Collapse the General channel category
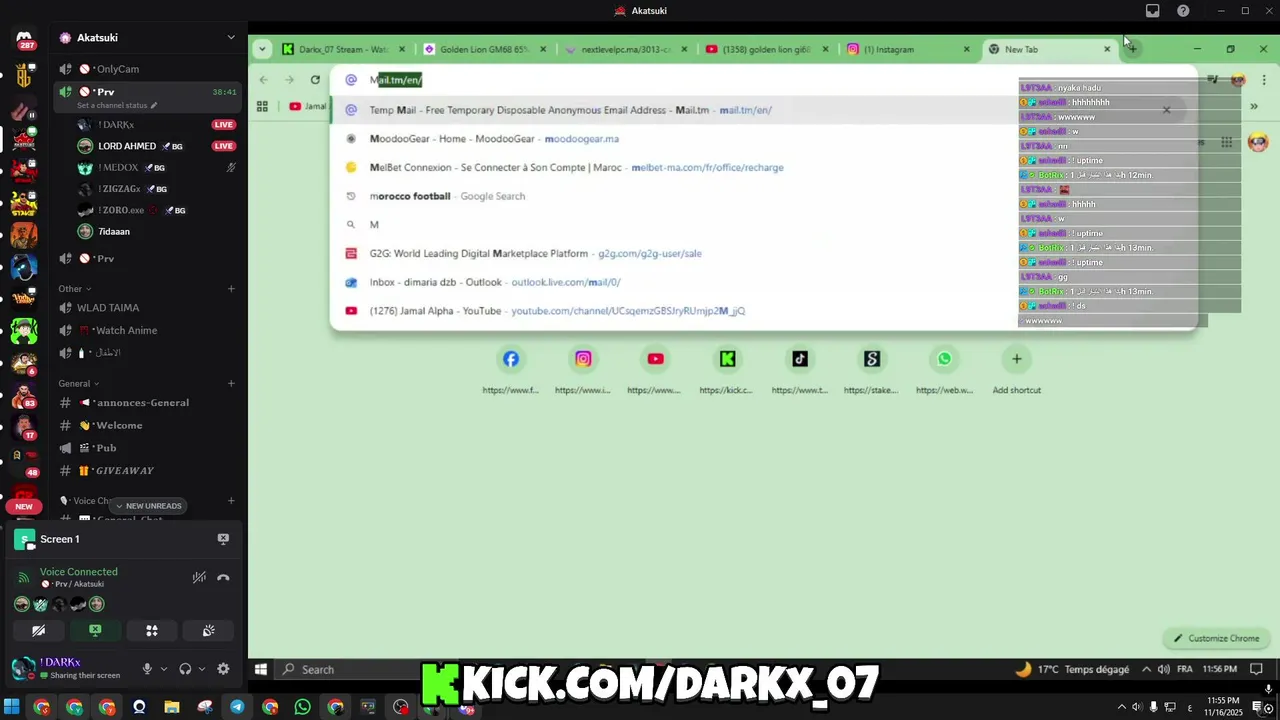Image resolution: width=1280 pixels, height=720 pixels. coord(79,383)
